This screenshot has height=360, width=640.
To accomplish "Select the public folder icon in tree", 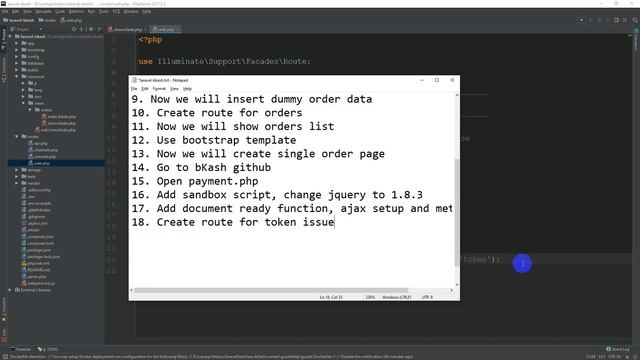I will pyautogui.click(x=24, y=70).
